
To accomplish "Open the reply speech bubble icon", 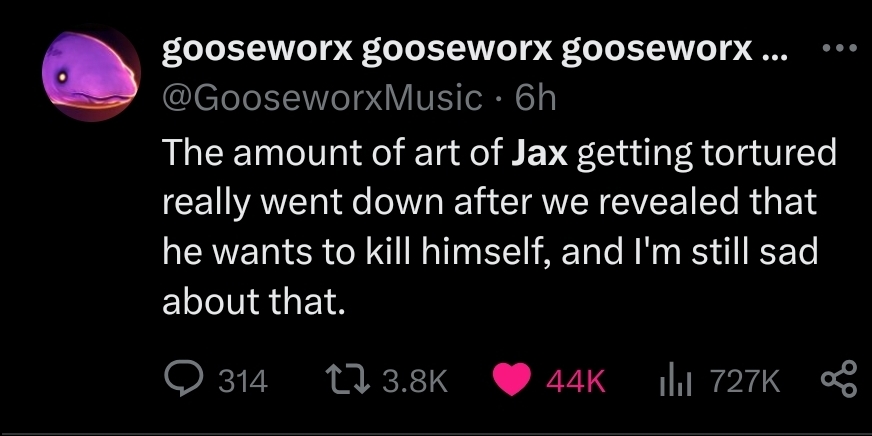I will click(181, 381).
